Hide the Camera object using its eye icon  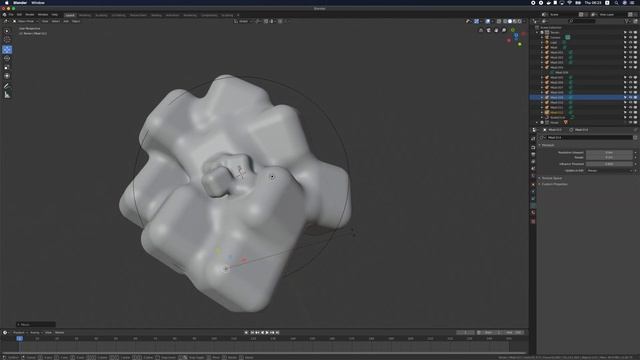coord(630,37)
